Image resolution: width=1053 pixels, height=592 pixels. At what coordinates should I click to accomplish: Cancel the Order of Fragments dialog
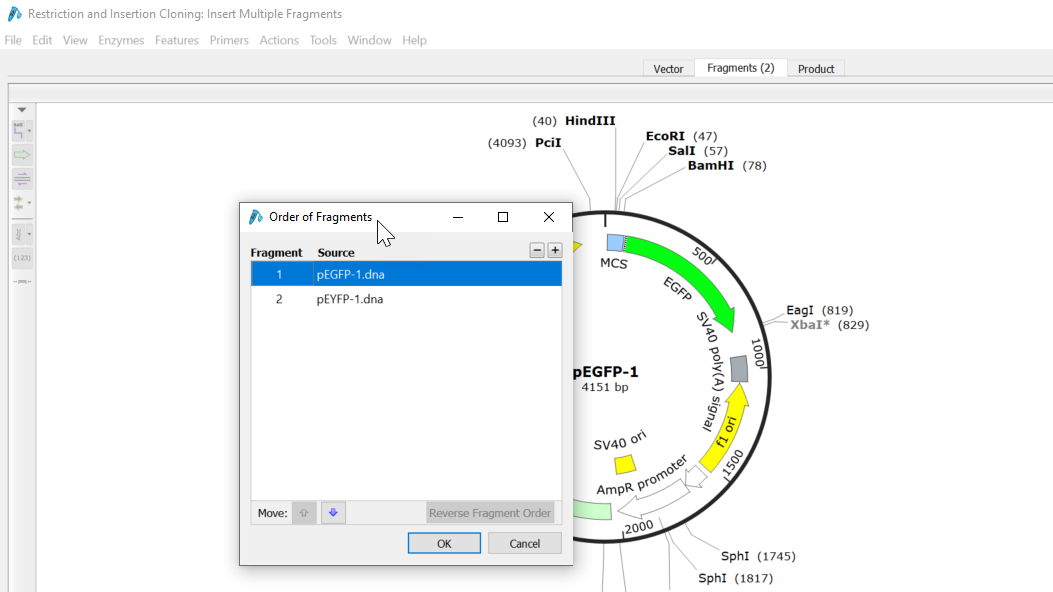524,544
